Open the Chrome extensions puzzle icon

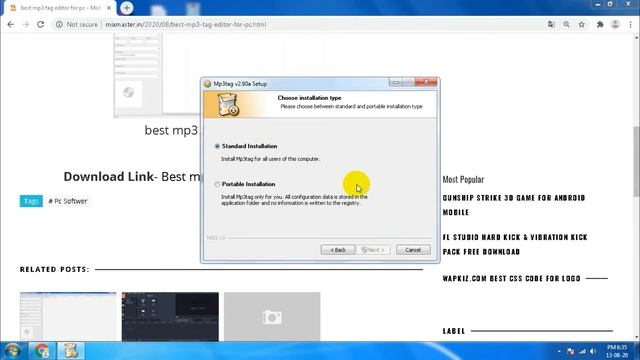click(600, 24)
